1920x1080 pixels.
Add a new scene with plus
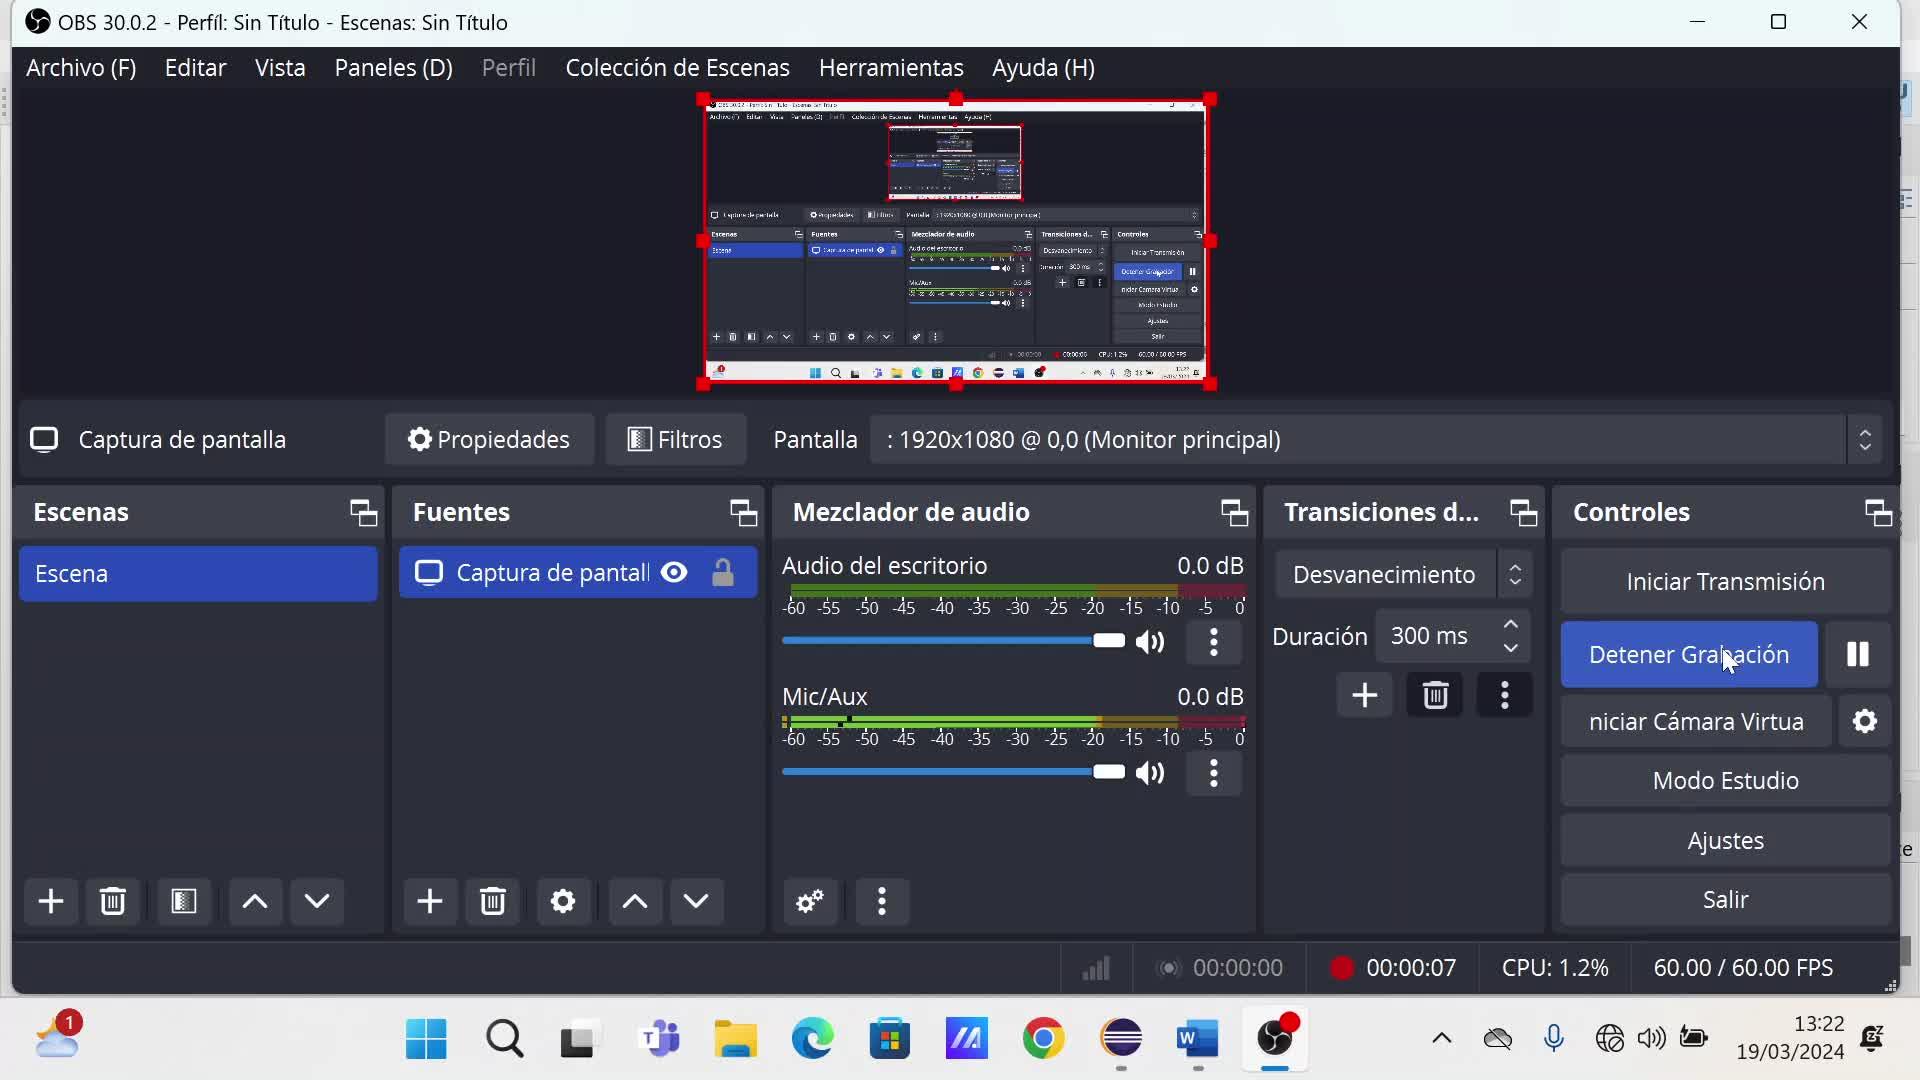pyautogui.click(x=51, y=902)
